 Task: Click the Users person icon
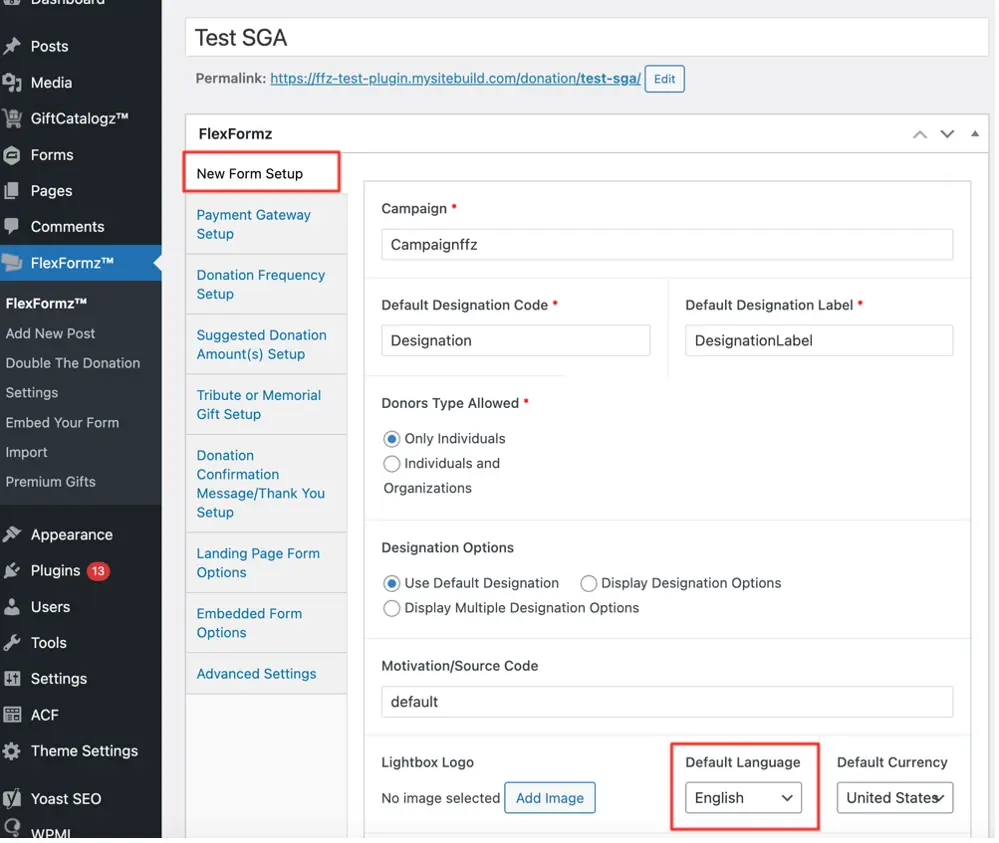pos(12,607)
